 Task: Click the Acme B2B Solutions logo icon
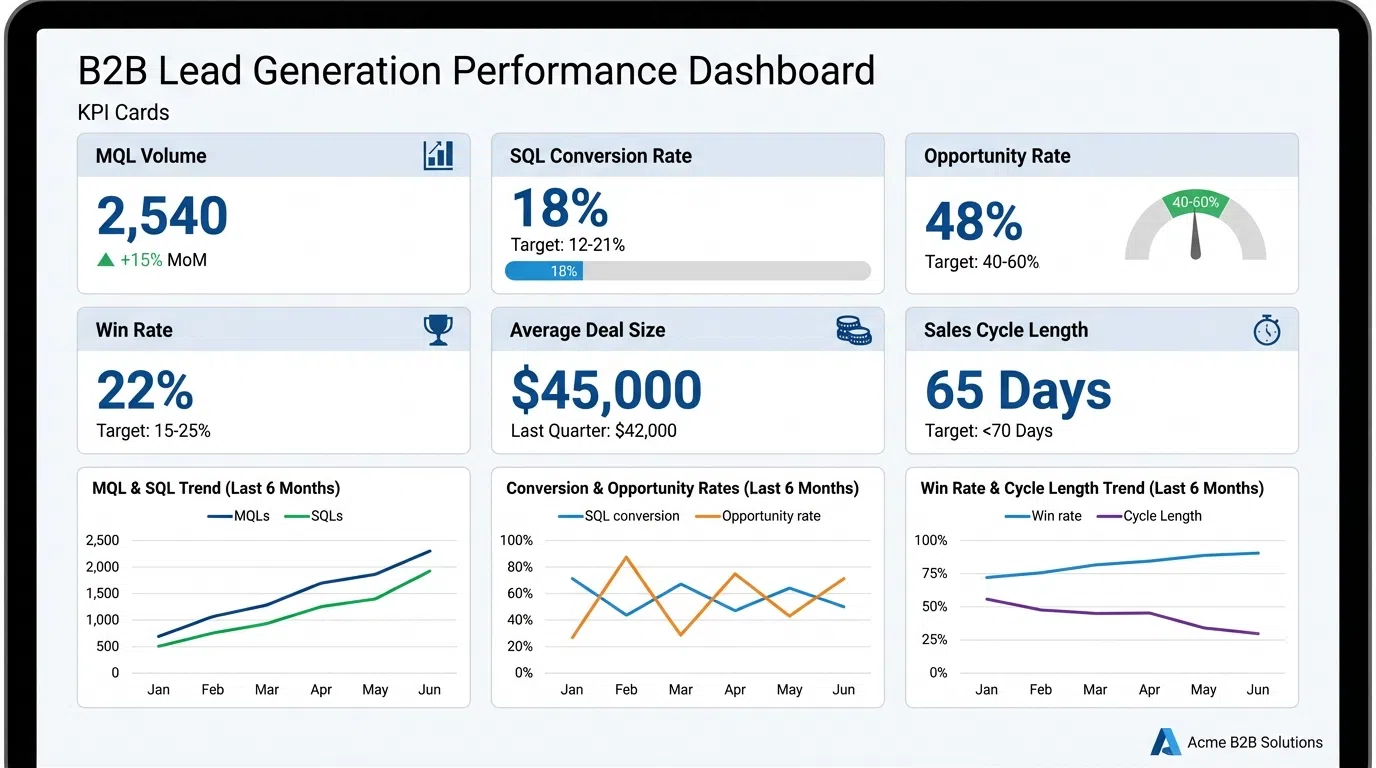click(1164, 741)
